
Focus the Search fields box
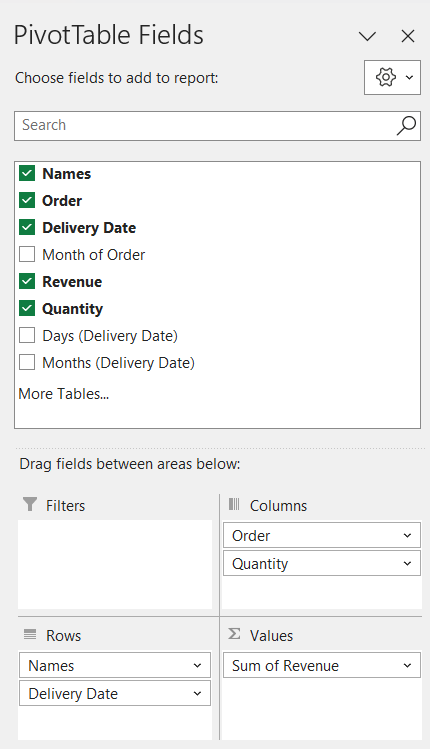pyautogui.click(x=217, y=126)
